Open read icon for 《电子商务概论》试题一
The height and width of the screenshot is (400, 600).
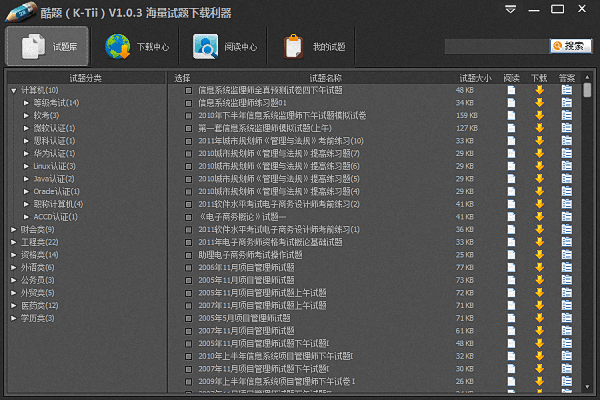(x=511, y=216)
